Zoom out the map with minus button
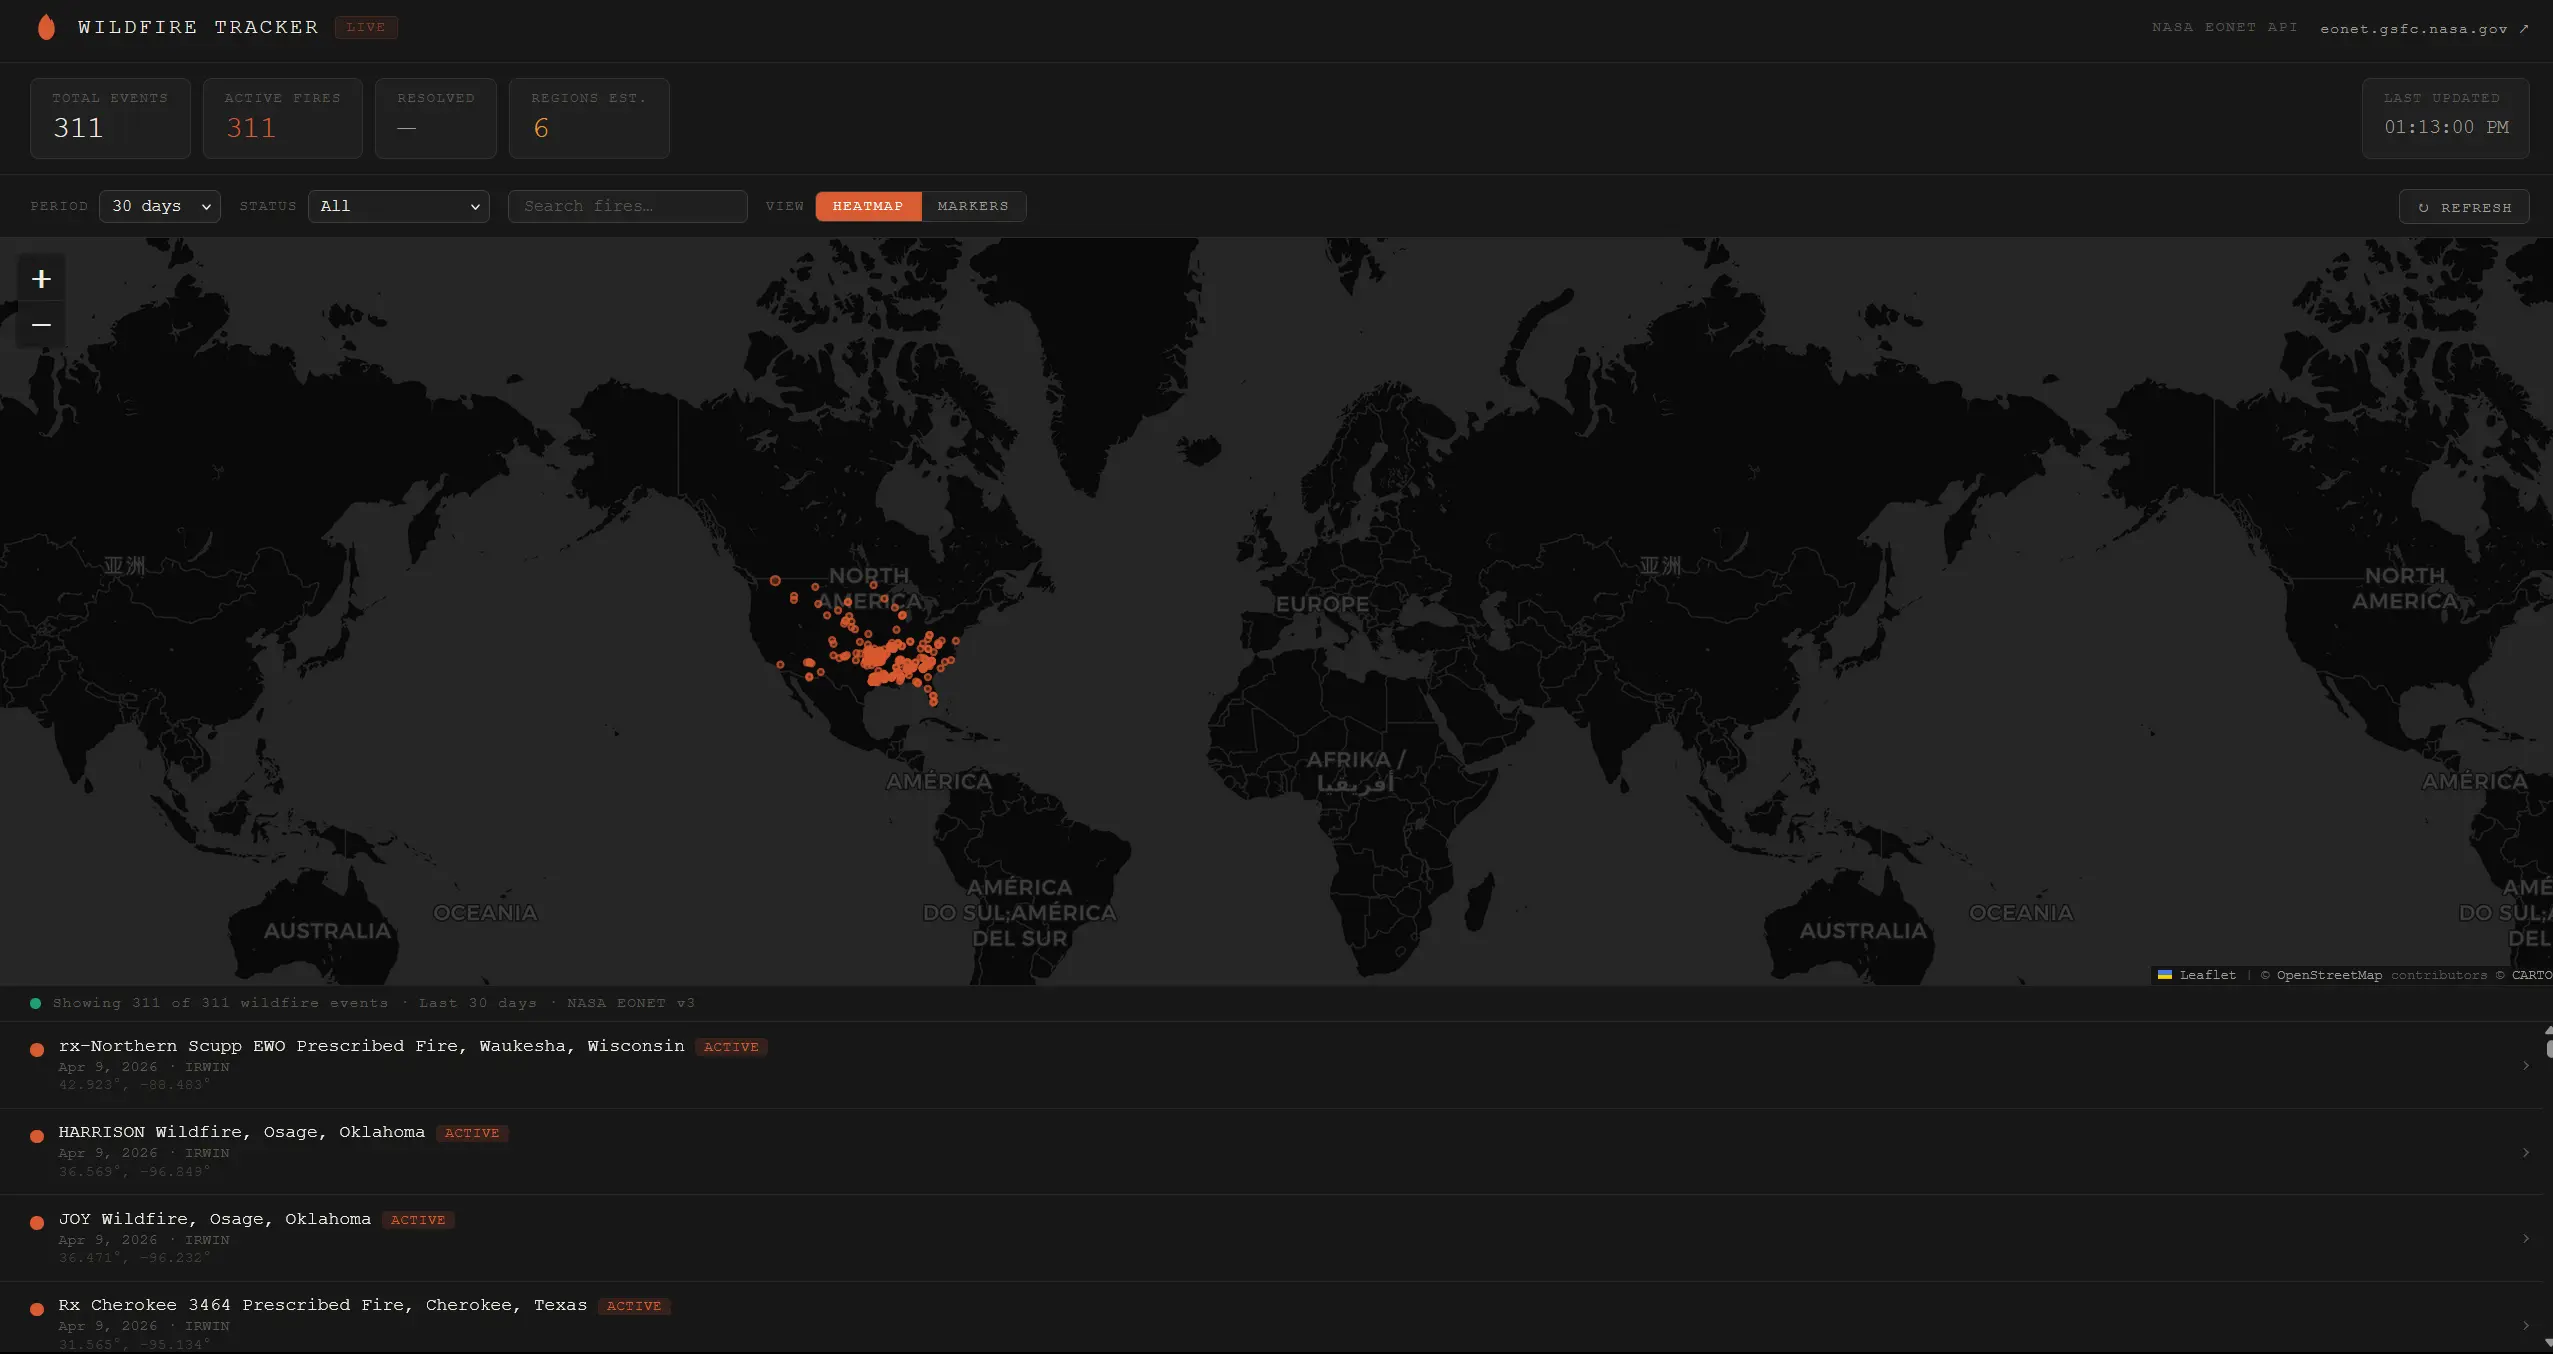Image resolution: width=2553 pixels, height=1354 pixels. (41, 325)
